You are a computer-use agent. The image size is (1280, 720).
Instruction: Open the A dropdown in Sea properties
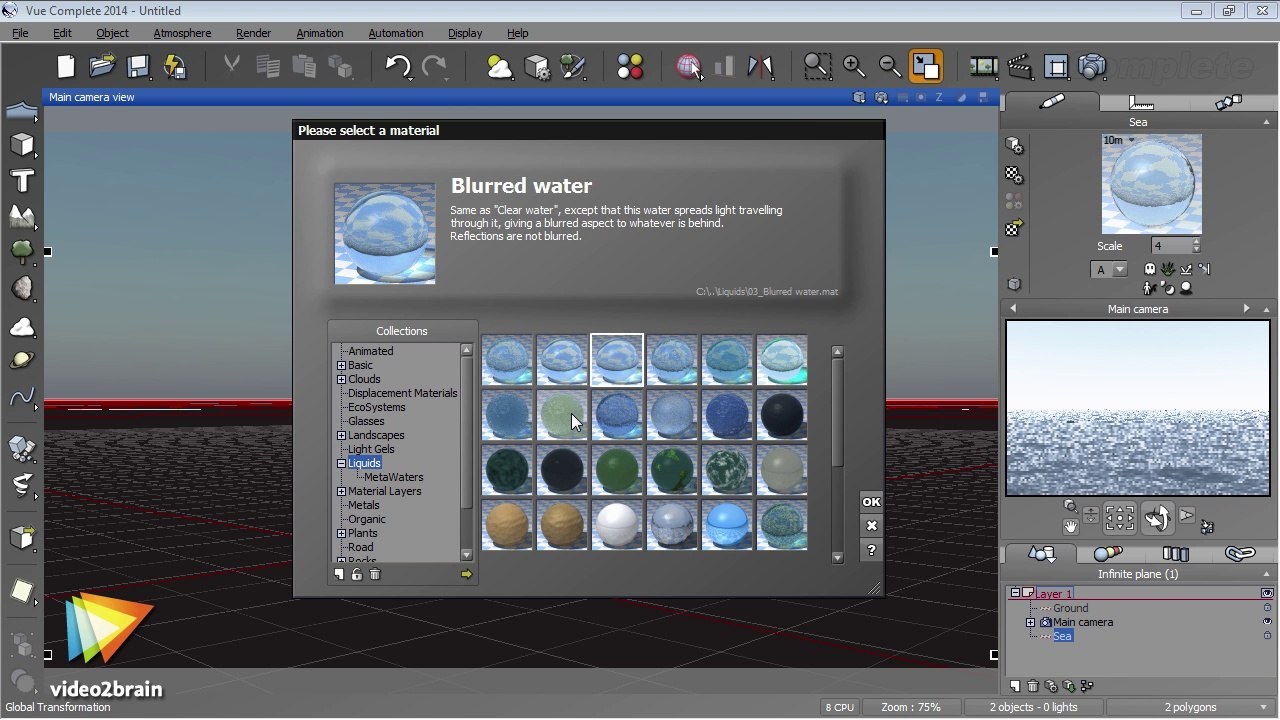tap(1109, 270)
